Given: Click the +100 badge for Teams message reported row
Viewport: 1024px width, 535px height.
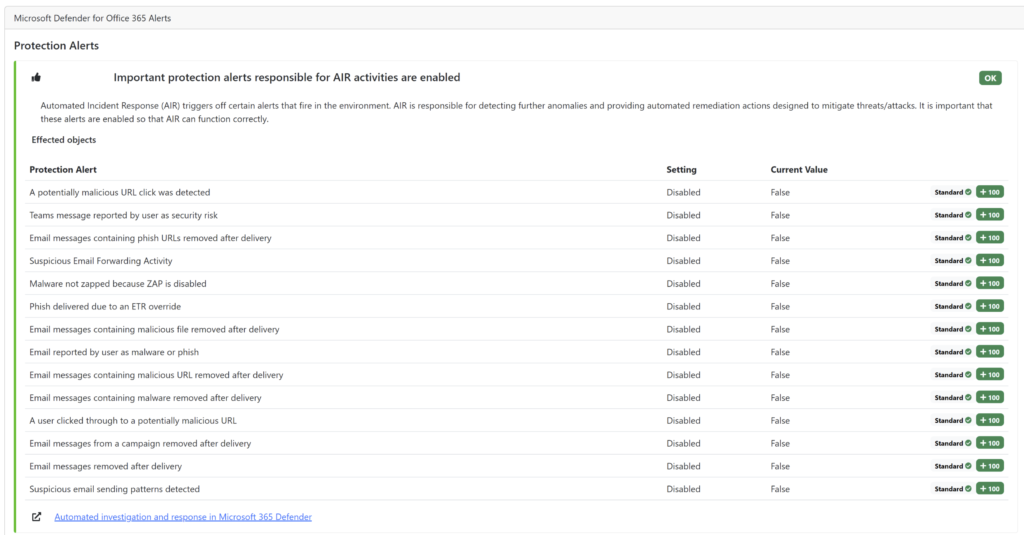Looking at the screenshot, I should tap(990, 215).
